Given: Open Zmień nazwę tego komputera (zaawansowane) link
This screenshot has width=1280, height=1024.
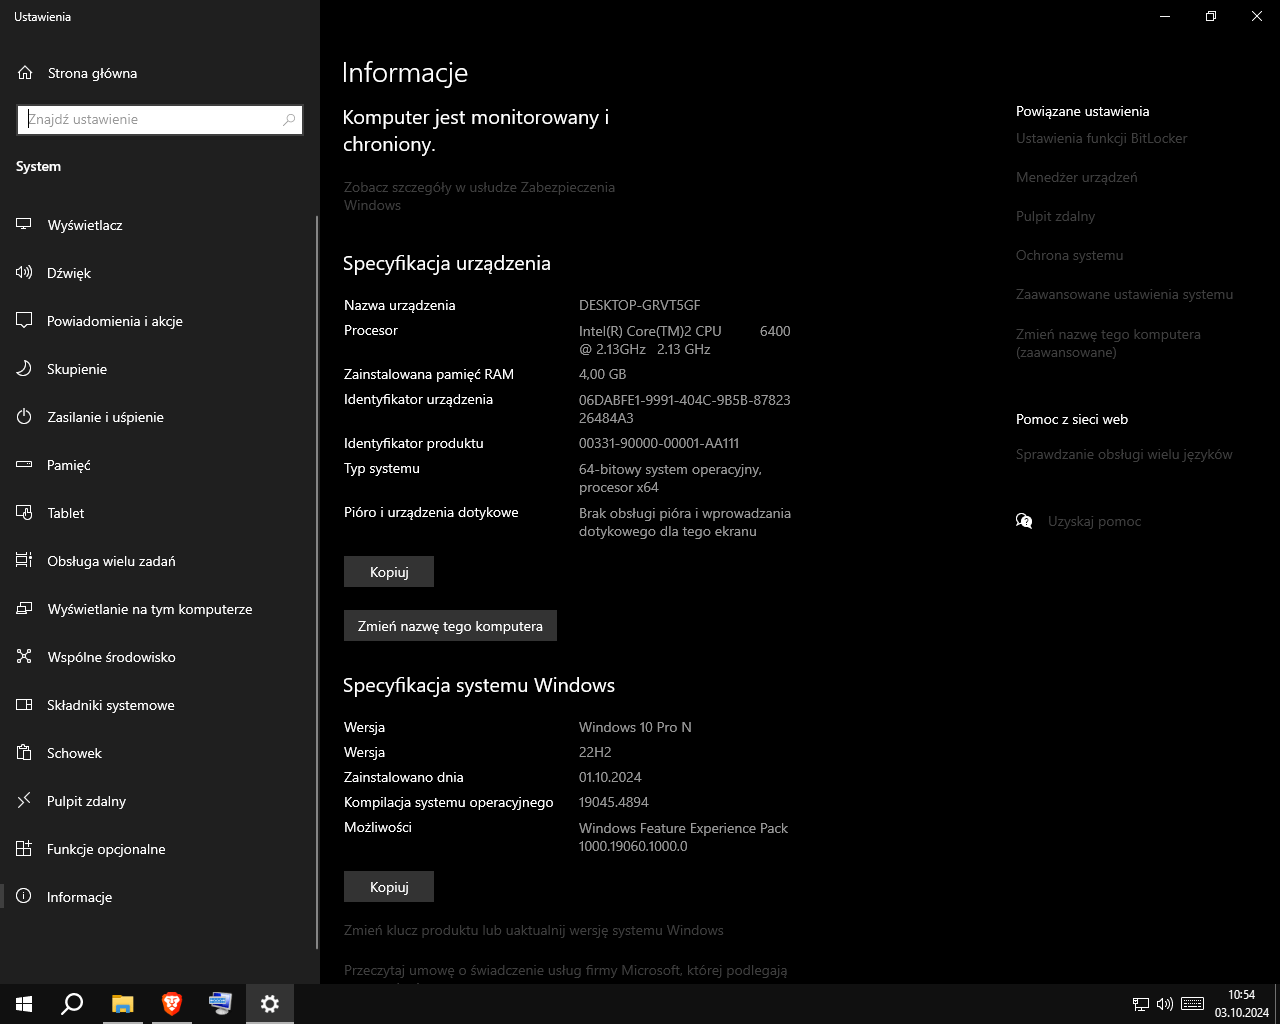Looking at the screenshot, I should [x=1108, y=343].
